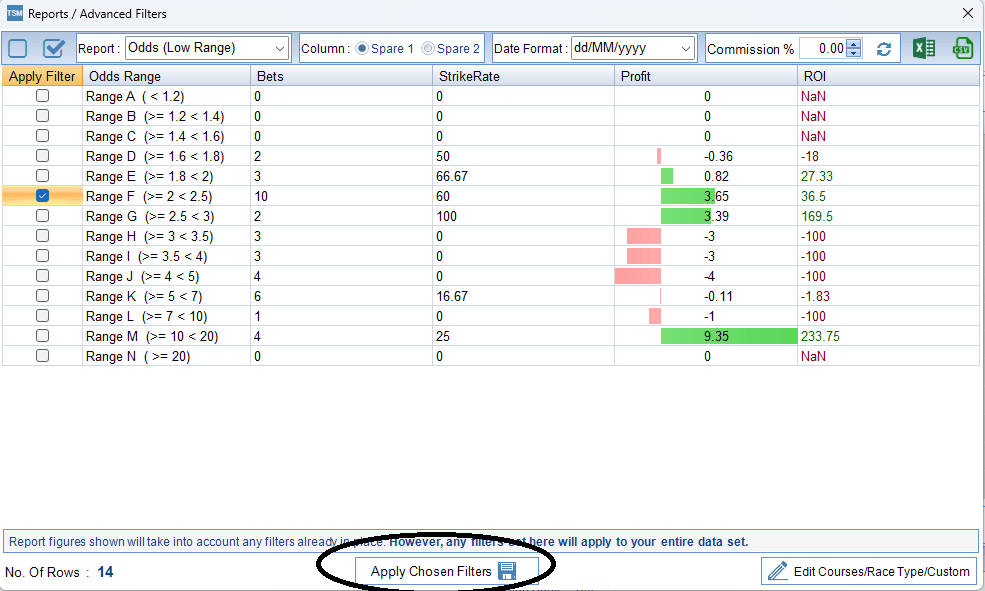Click the TSM app icon in title bar

[14, 14]
